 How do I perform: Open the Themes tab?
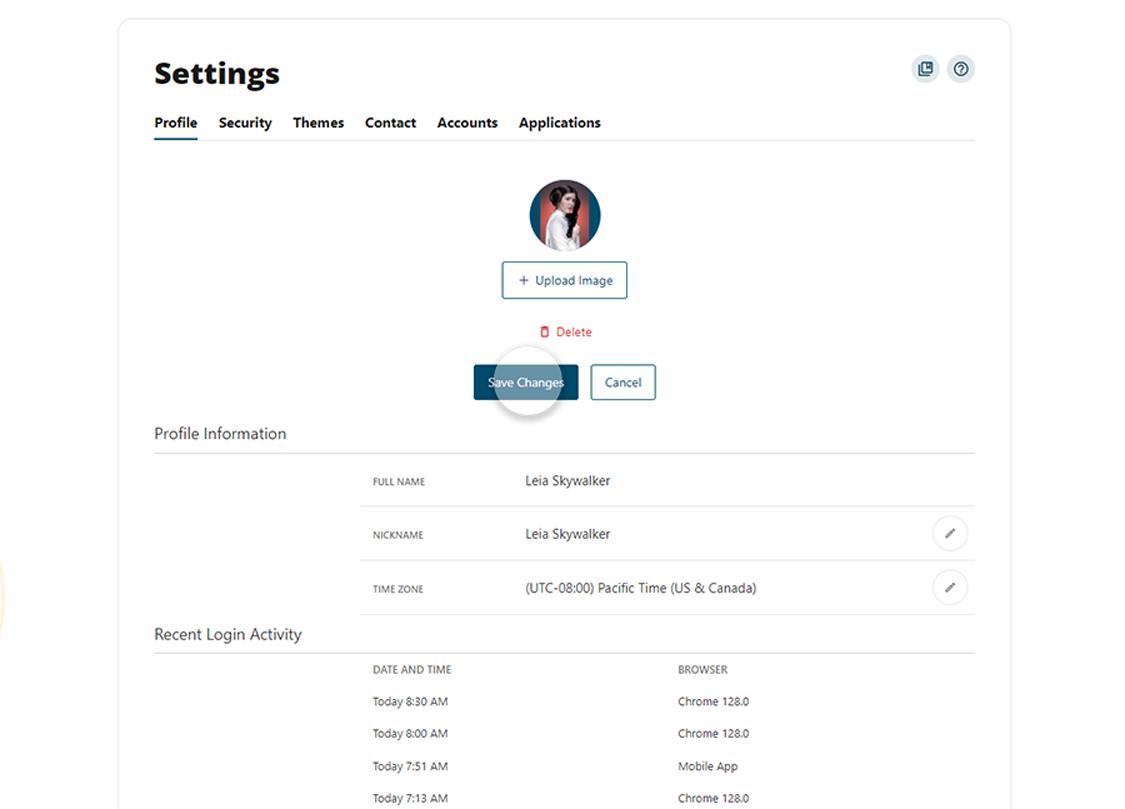point(319,123)
